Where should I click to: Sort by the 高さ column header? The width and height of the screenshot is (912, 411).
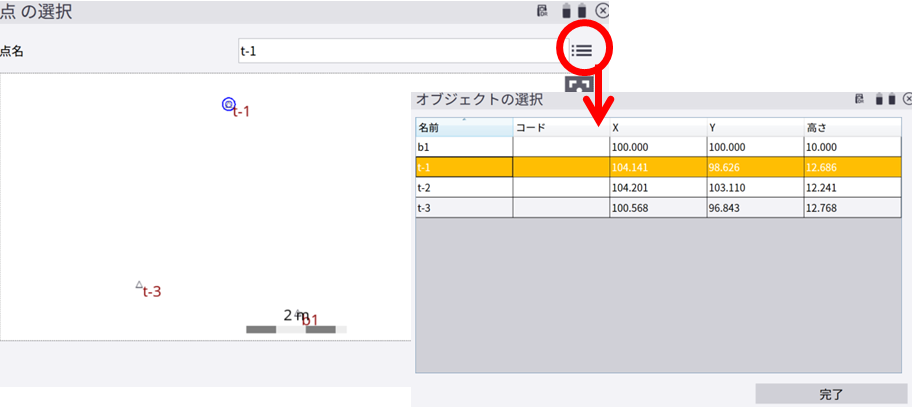852,127
